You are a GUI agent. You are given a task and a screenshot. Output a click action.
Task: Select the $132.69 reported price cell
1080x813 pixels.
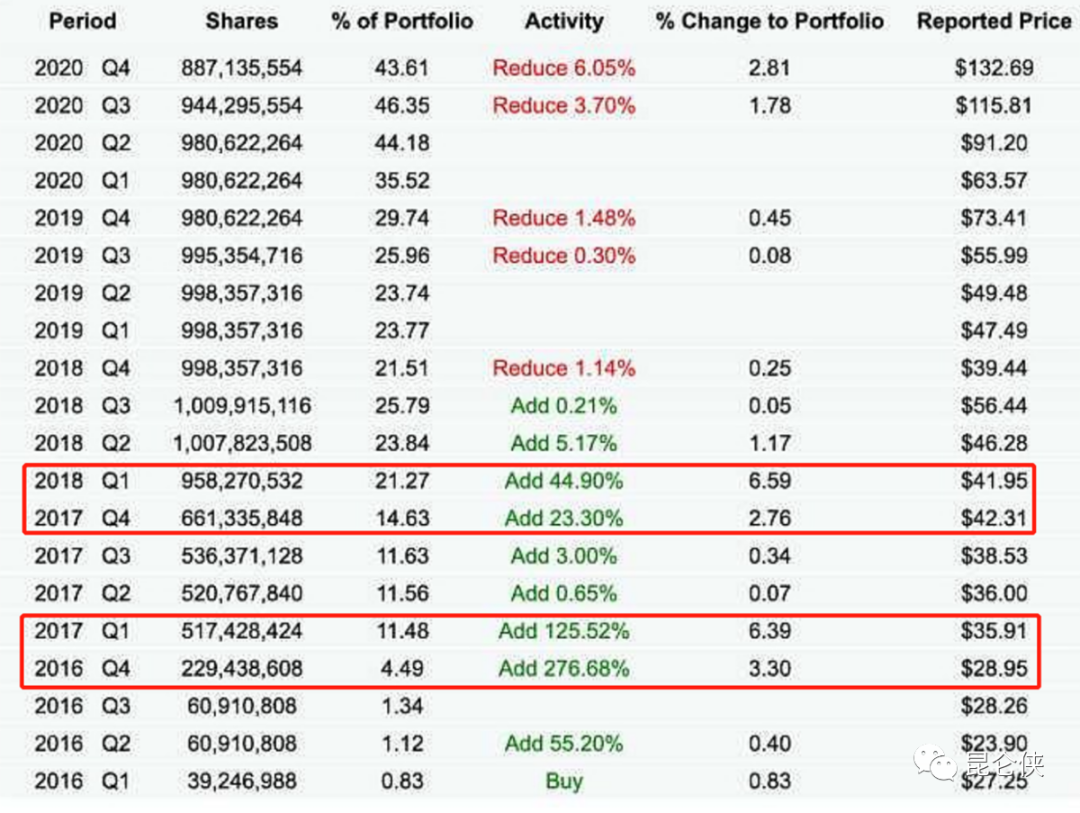coord(993,68)
